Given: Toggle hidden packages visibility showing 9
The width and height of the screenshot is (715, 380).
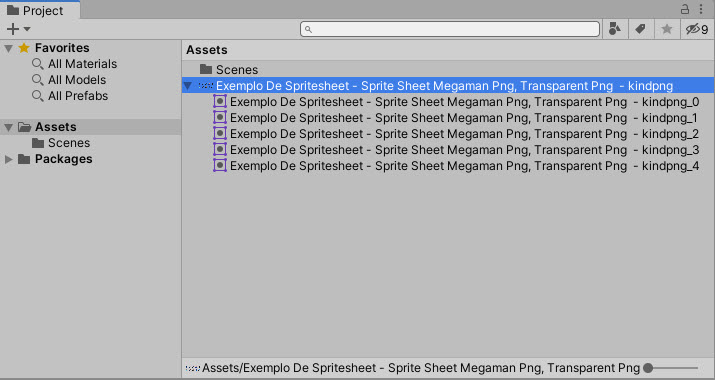Looking at the screenshot, I should pyautogui.click(x=697, y=30).
